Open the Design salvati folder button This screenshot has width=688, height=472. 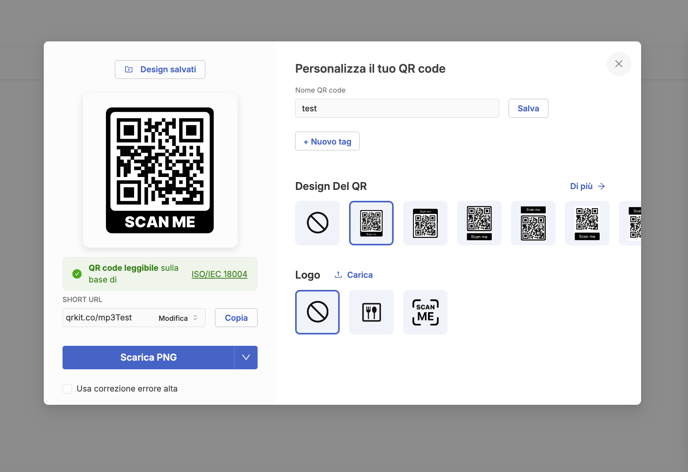(160, 69)
